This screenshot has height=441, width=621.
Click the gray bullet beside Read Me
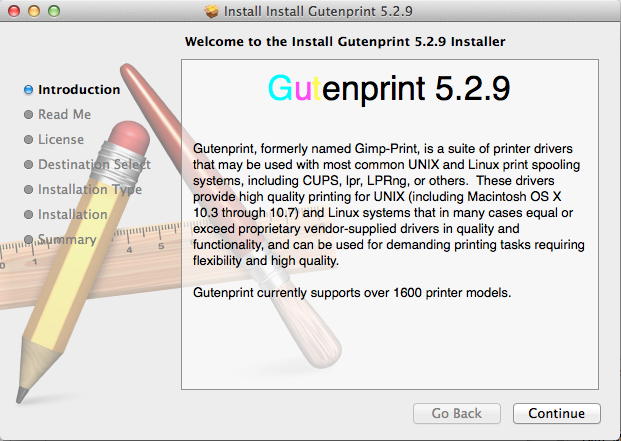tap(29, 114)
